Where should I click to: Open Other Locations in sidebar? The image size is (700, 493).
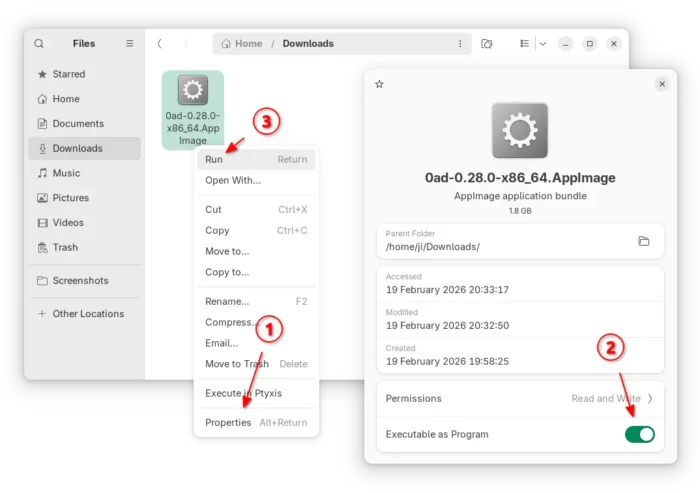pyautogui.click(x=88, y=314)
